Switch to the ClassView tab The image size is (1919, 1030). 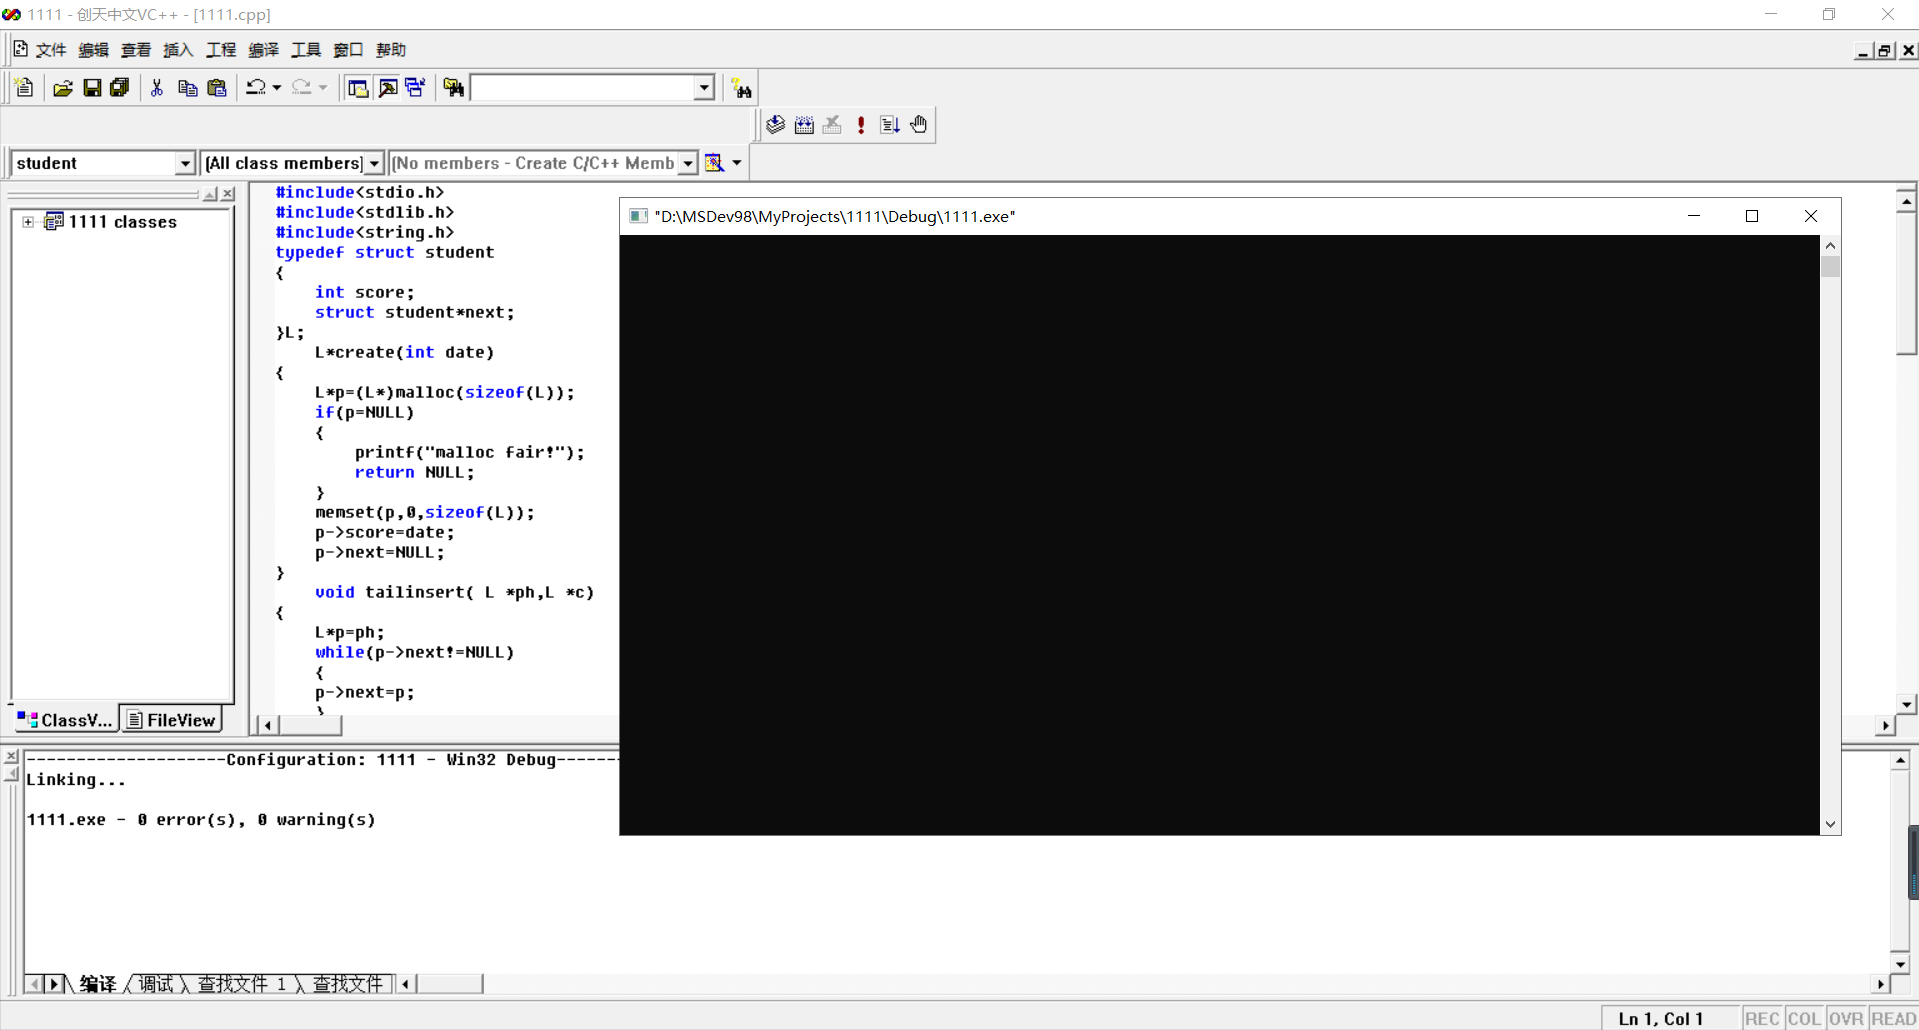point(65,720)
